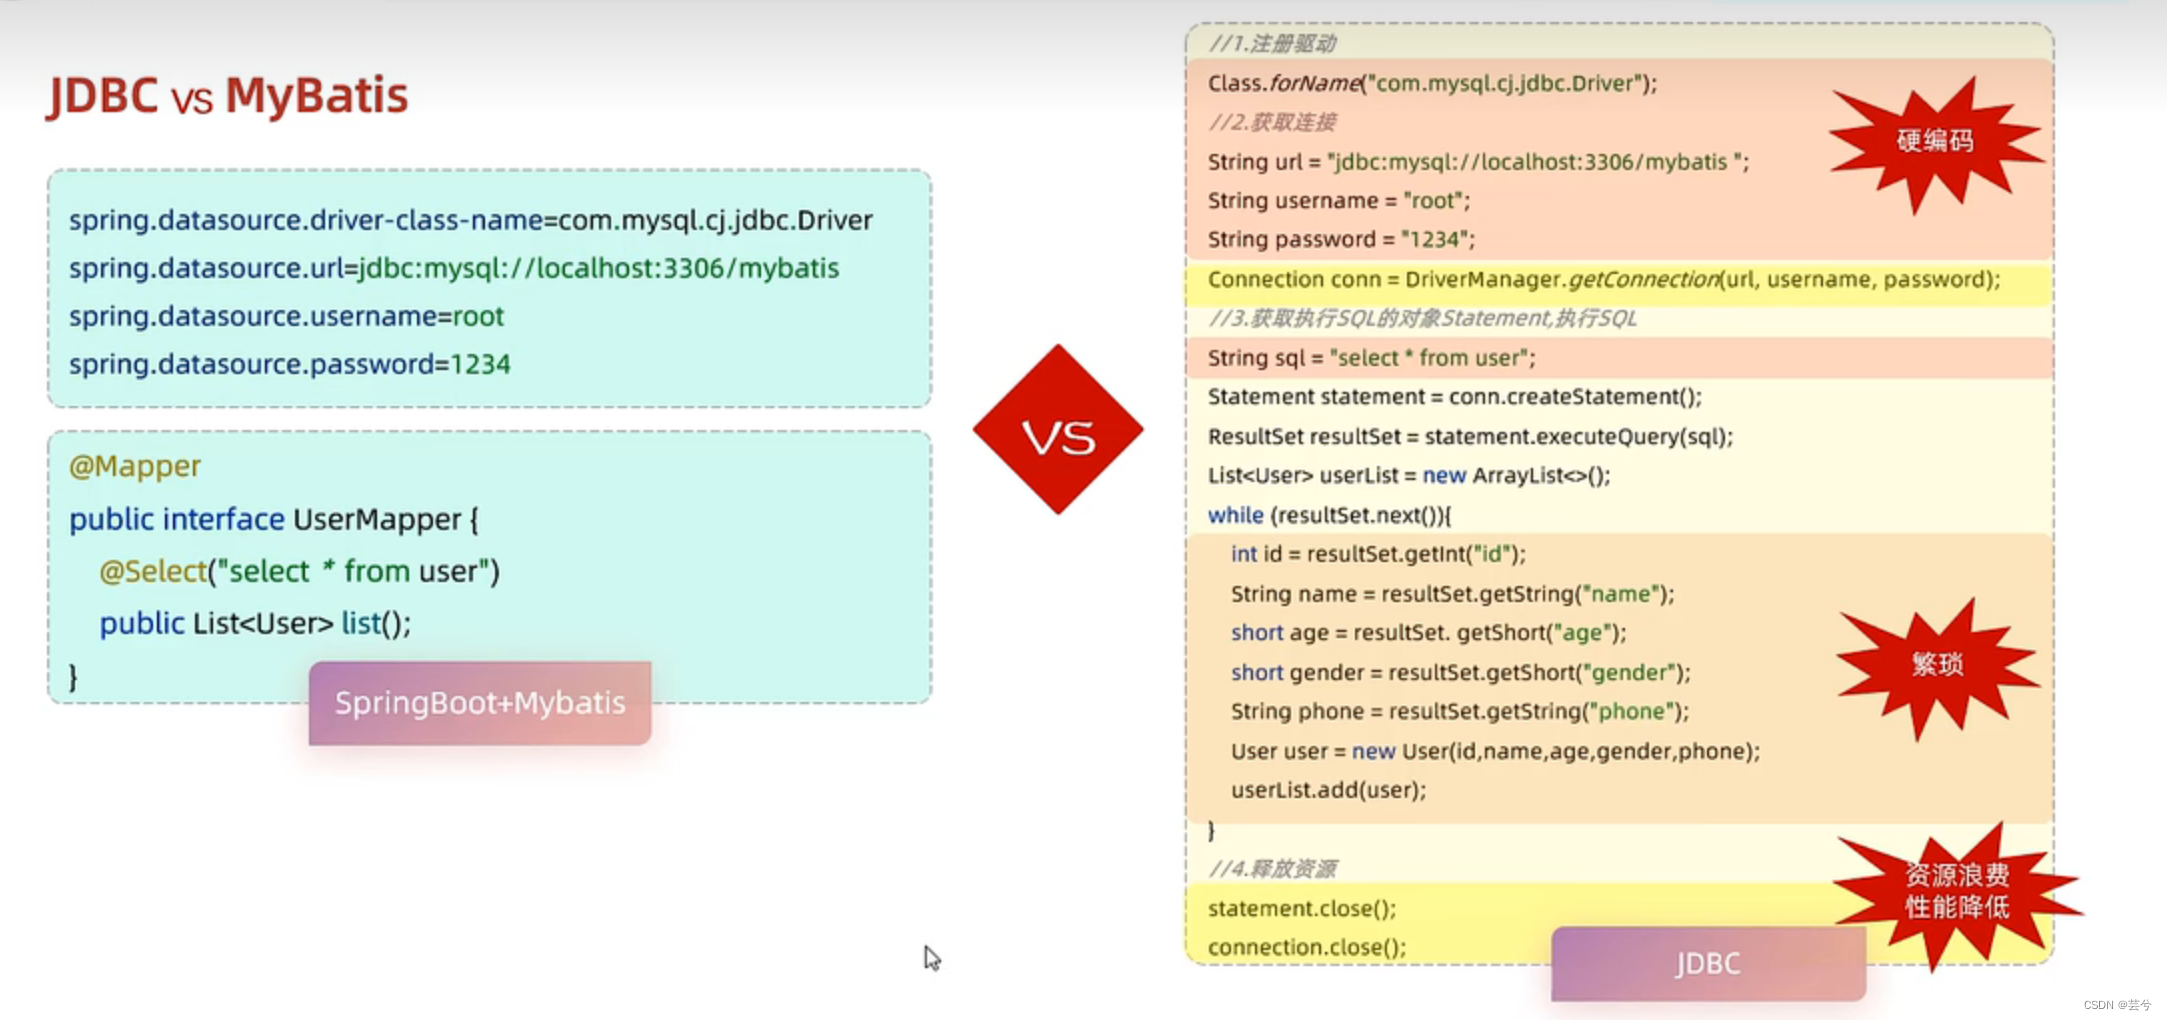Click the String sql = "select * from user" line

click(x=1371, y=358)
